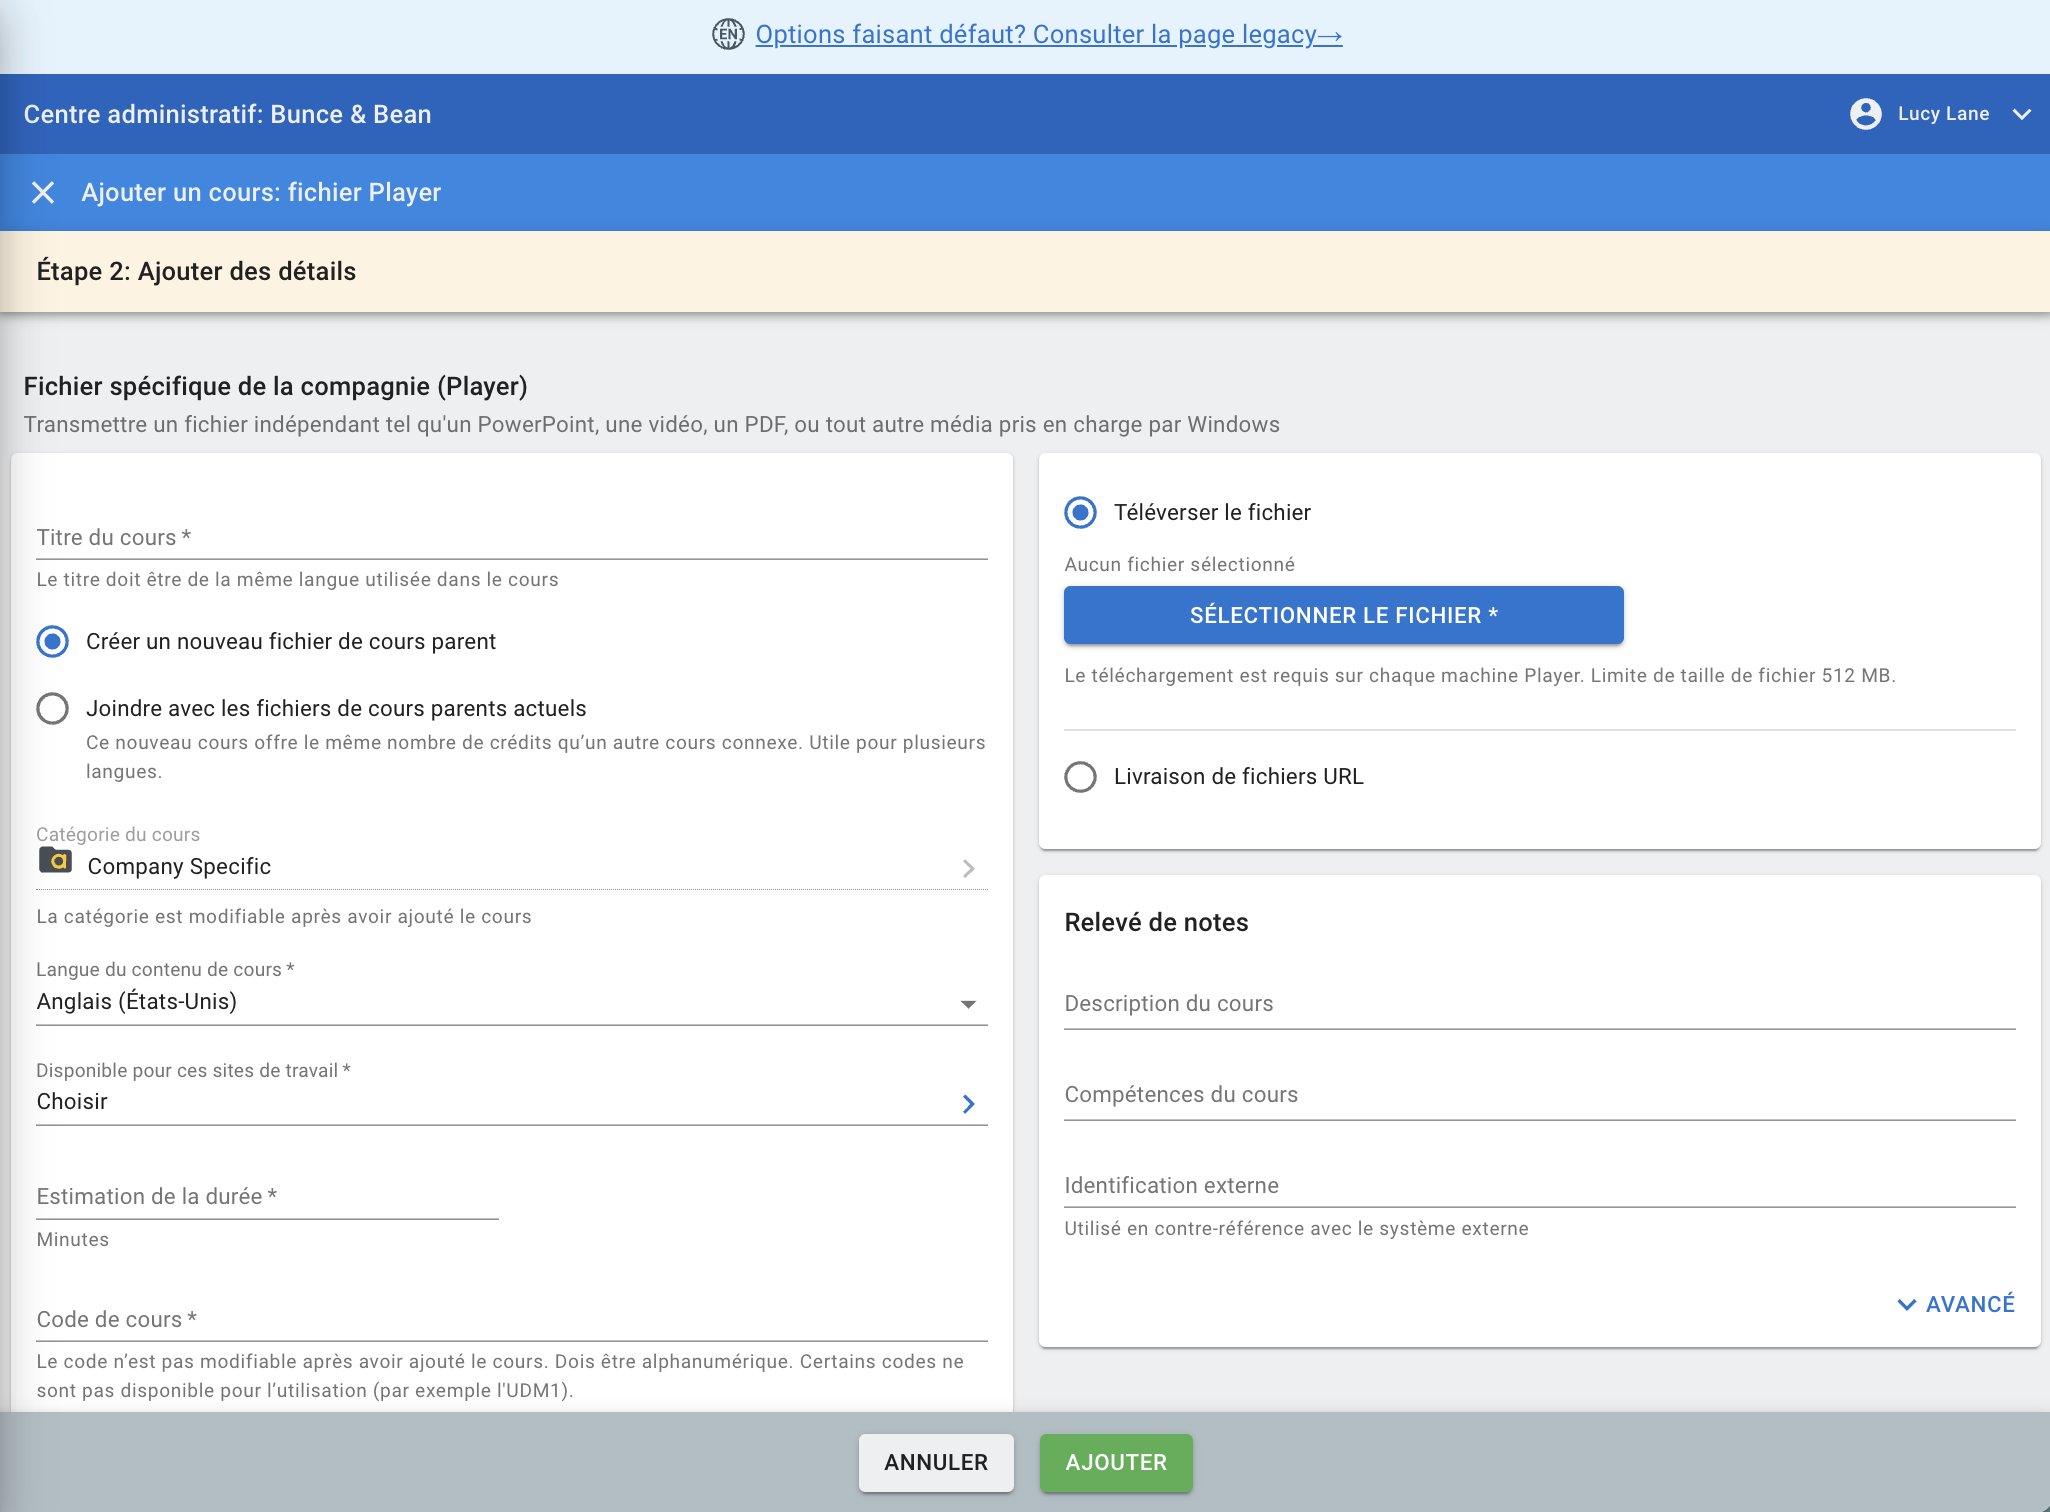Expand the AVANCÉ advanced section

[x=1956, y=1304]
